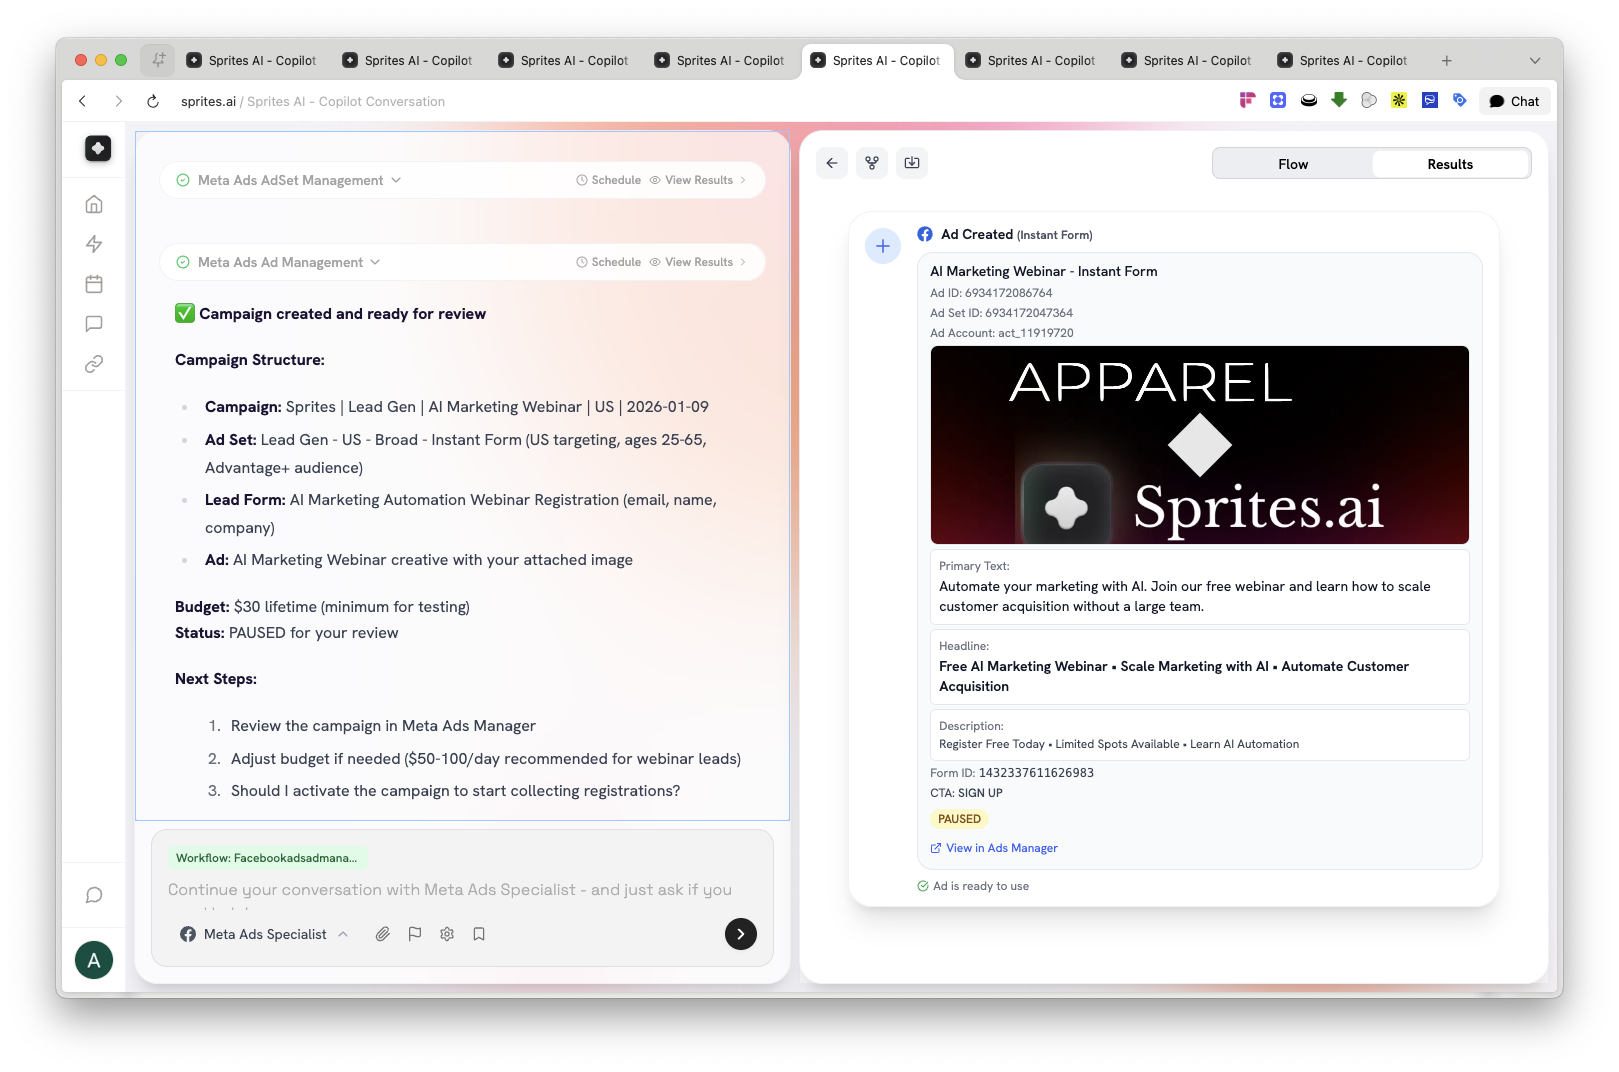The width and height of the screenshot is (1619, 1072).
Task: Expand Meta Ads Ad Management step
Action: coord(280,262)
